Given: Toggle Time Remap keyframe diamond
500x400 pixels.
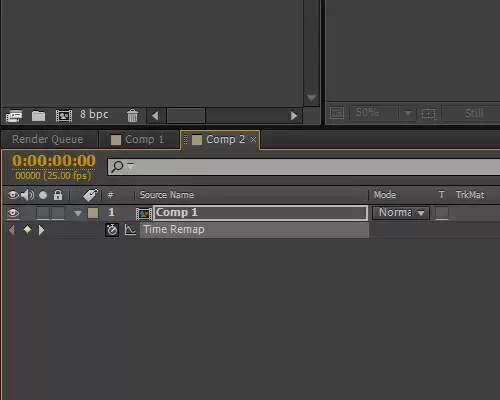Looking at the screenshot, I should tap(27, 229).
